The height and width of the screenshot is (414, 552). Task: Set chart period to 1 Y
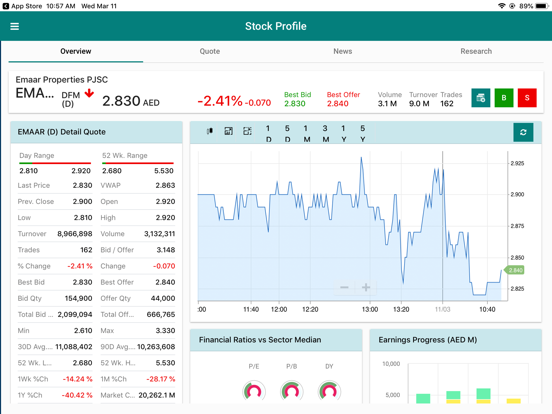point(344,134)
